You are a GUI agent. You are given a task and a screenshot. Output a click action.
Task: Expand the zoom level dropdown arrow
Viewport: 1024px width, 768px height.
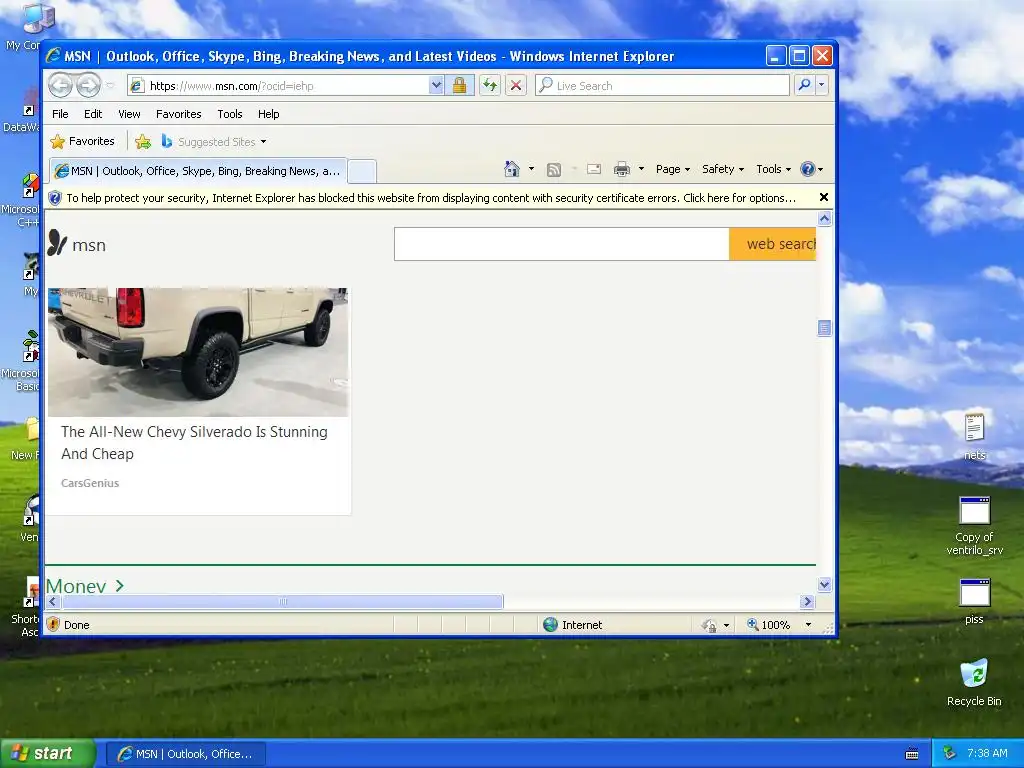(x=808, y=625)
